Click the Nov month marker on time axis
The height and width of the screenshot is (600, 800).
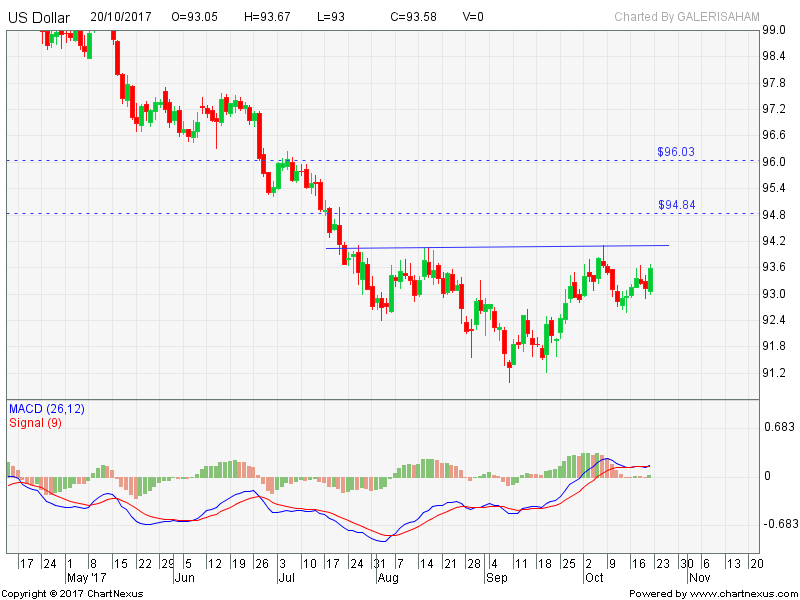pos(698,578)
